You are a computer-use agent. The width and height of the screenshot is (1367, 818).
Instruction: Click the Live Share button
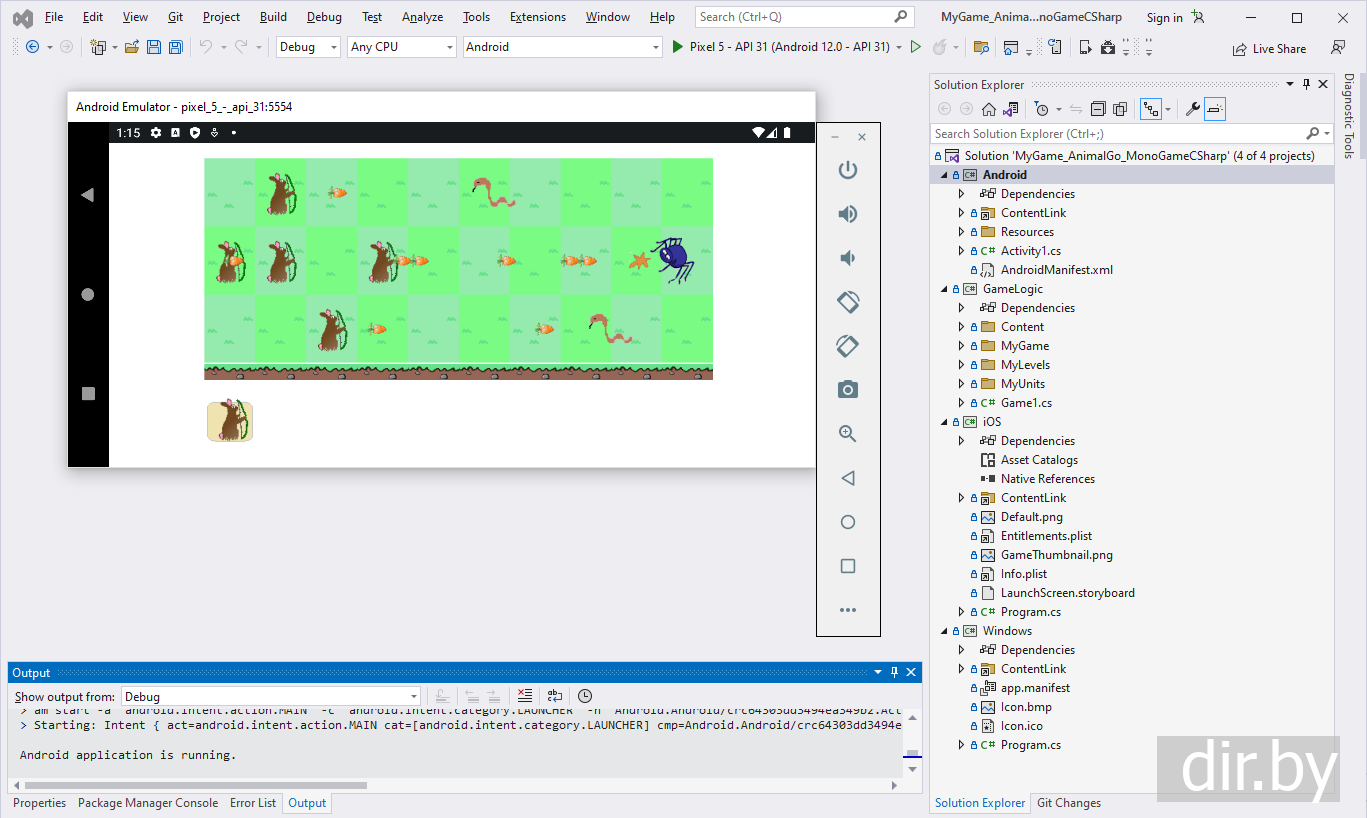click(1269, 48)
